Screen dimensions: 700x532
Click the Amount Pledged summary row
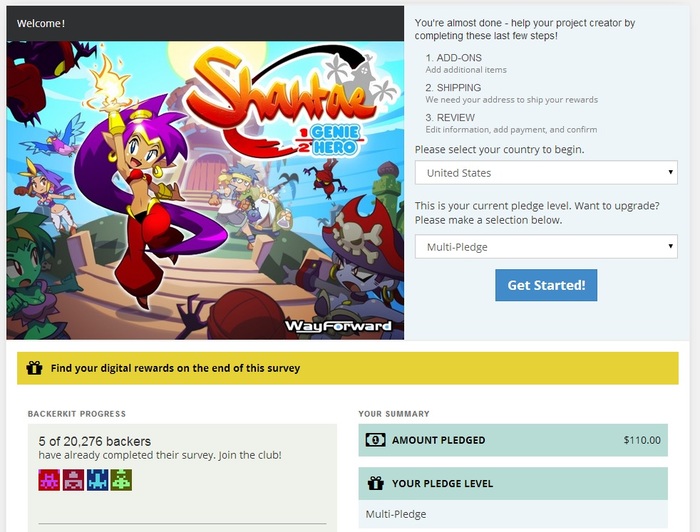513,440
